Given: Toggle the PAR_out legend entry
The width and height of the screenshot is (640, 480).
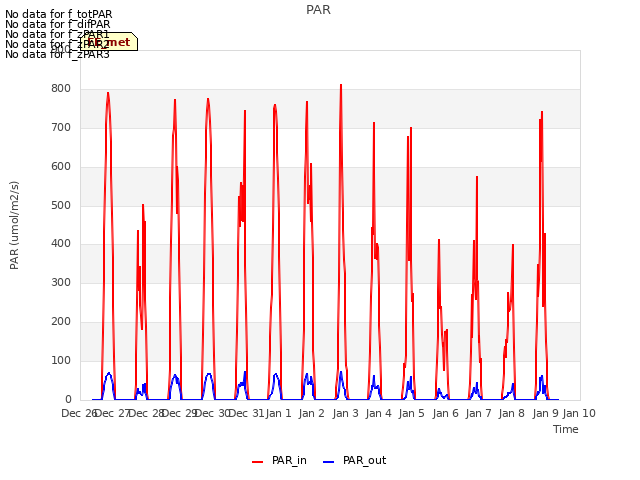Looking at the screenshot, I should pyautogui.click(x=355, y=460).
